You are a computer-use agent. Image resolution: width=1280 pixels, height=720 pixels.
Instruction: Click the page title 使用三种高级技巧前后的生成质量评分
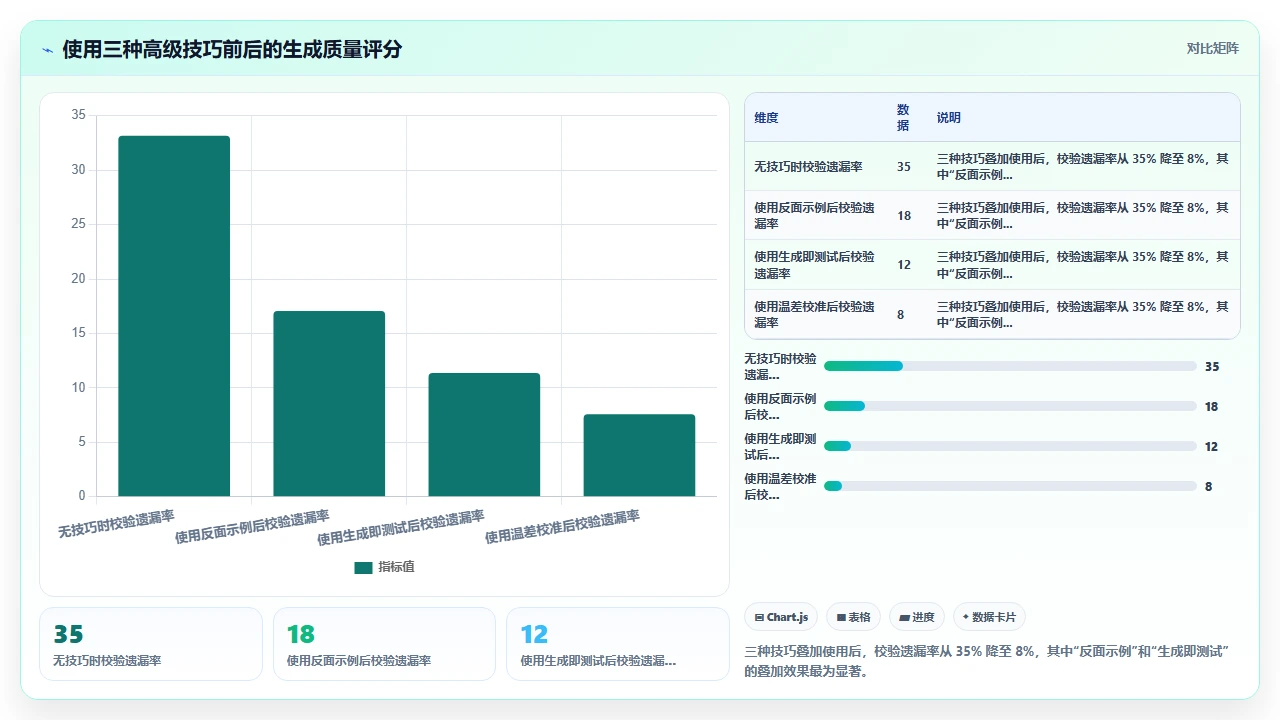232,49
